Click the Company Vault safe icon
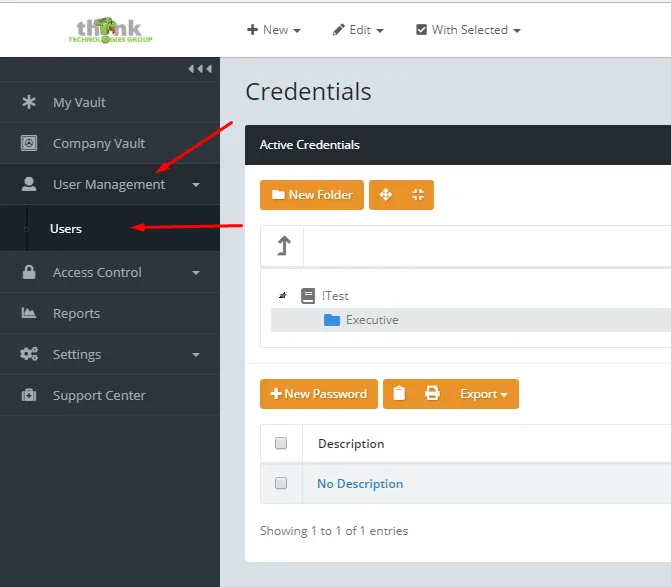This screenshot has width=671, height=587. 29,143
